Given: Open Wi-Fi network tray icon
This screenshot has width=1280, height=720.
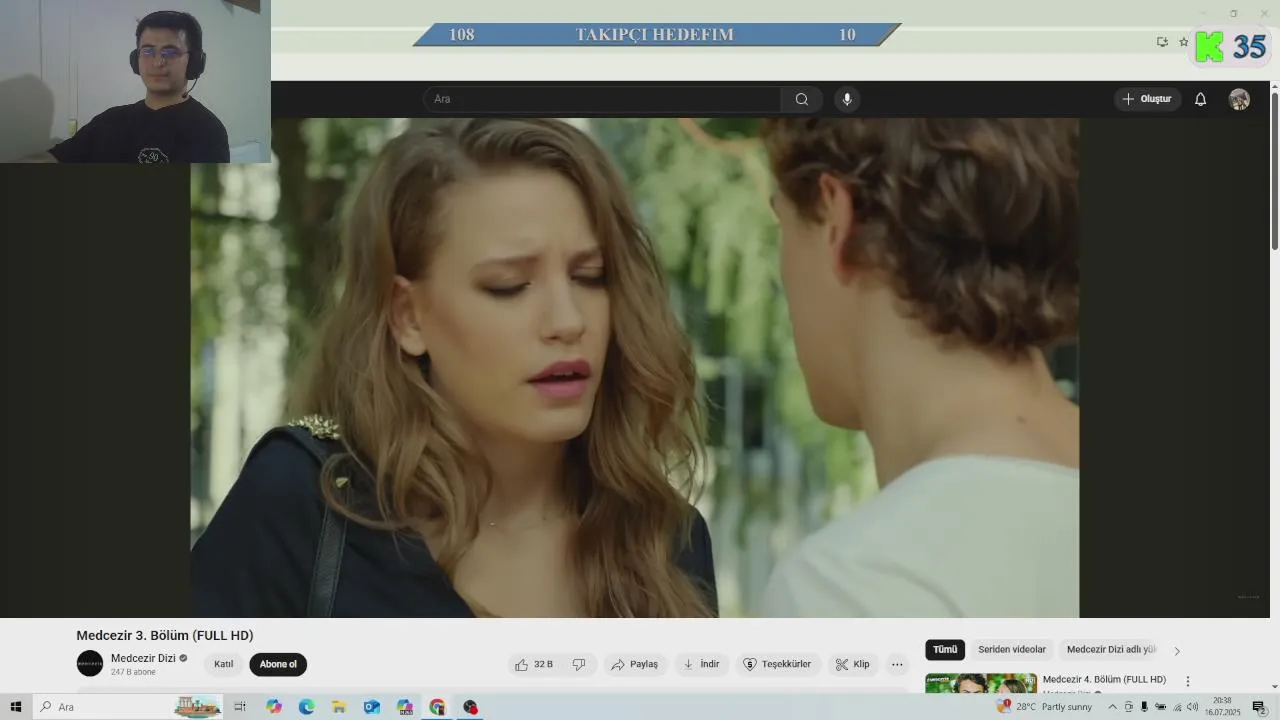Looking at the screenshot, I should [x=1176, y=707].
